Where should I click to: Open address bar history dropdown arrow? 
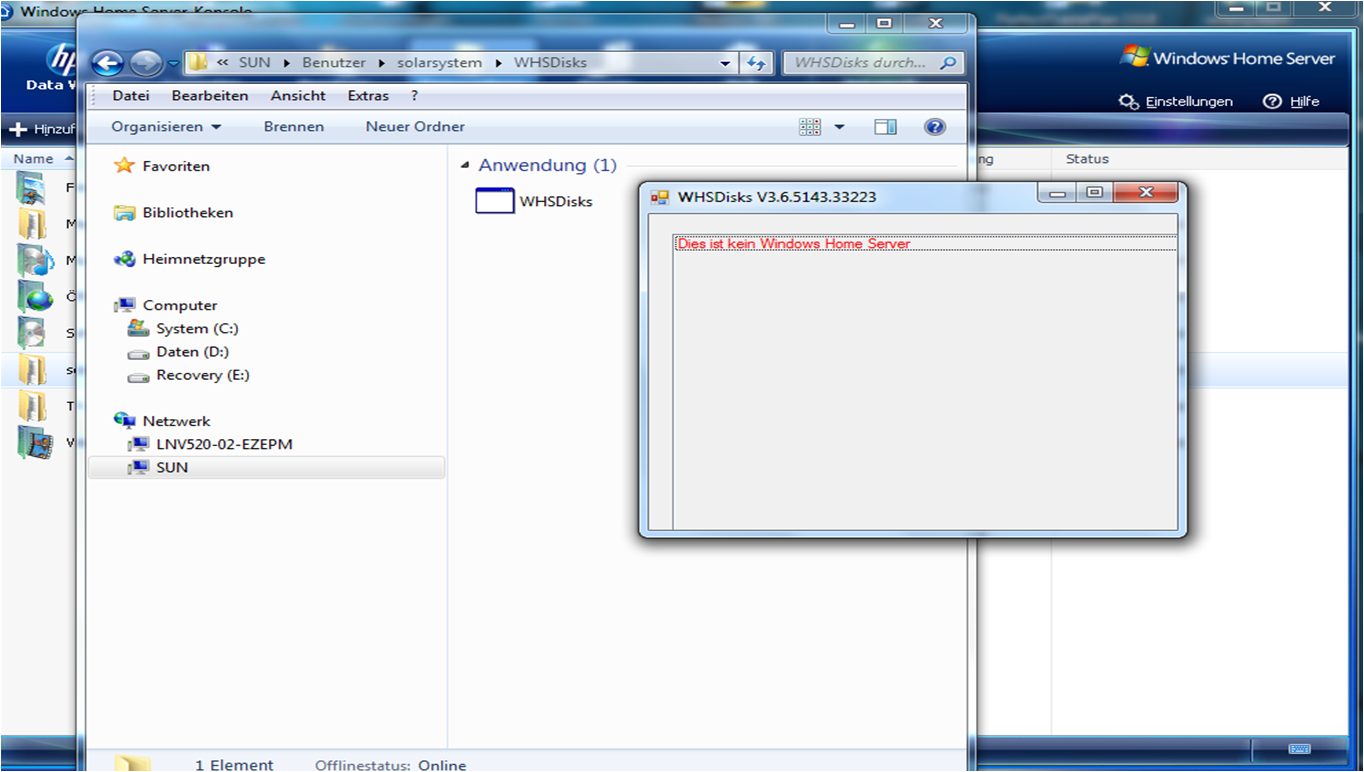tap(726, 63)
